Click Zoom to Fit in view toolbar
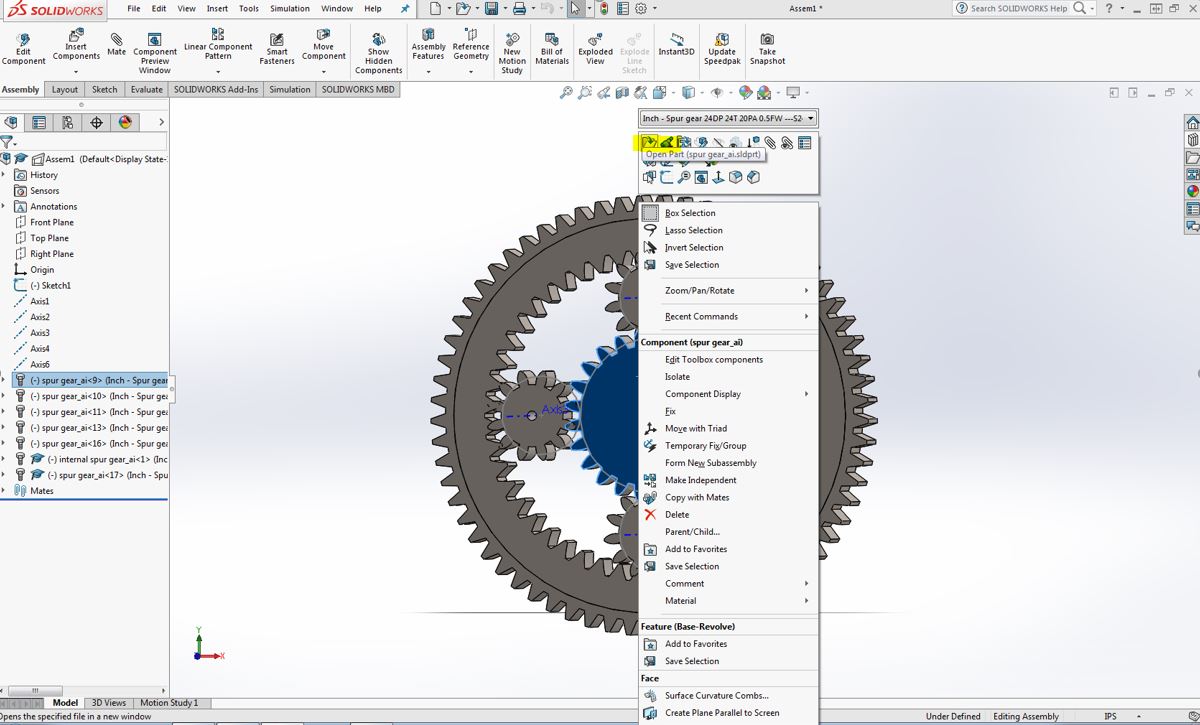 (x=566, y=93)
